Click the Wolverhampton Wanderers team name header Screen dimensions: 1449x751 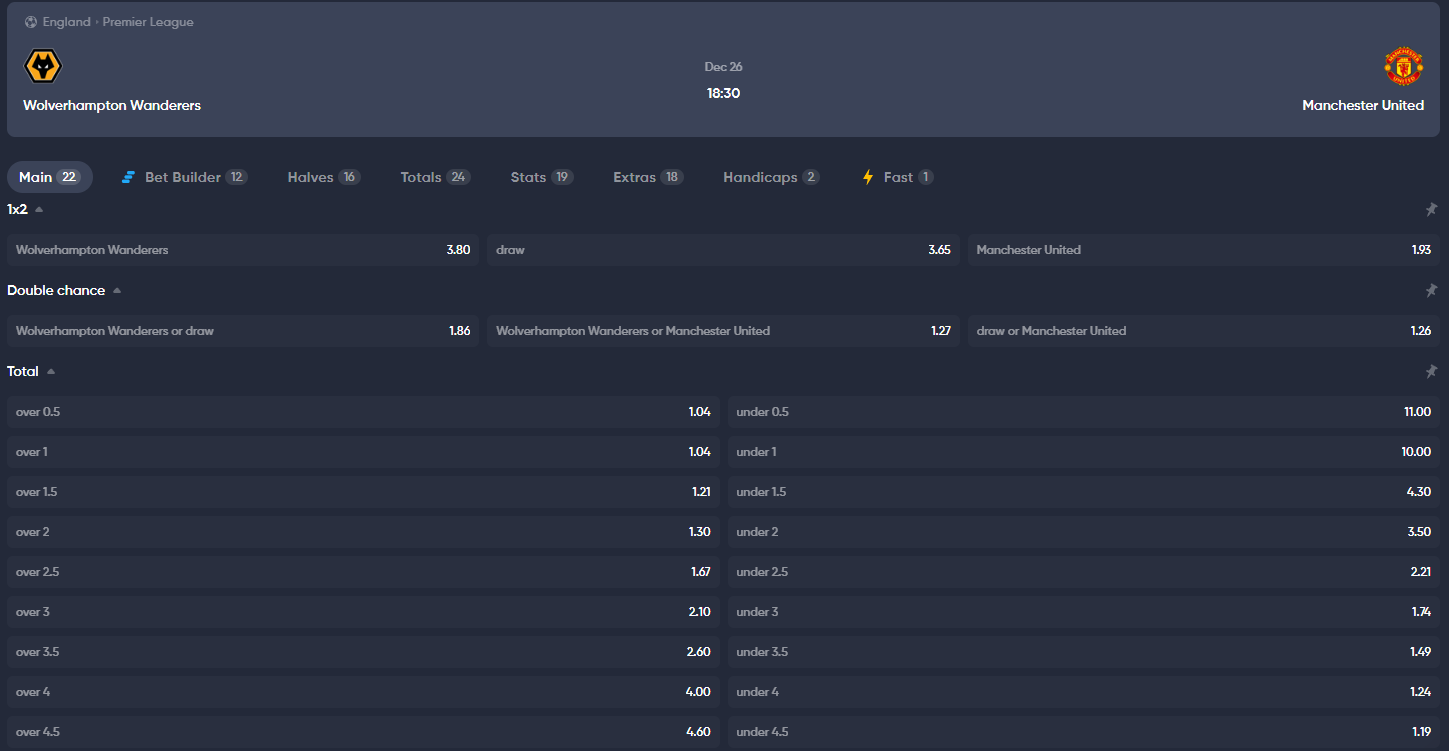(112, 105)
